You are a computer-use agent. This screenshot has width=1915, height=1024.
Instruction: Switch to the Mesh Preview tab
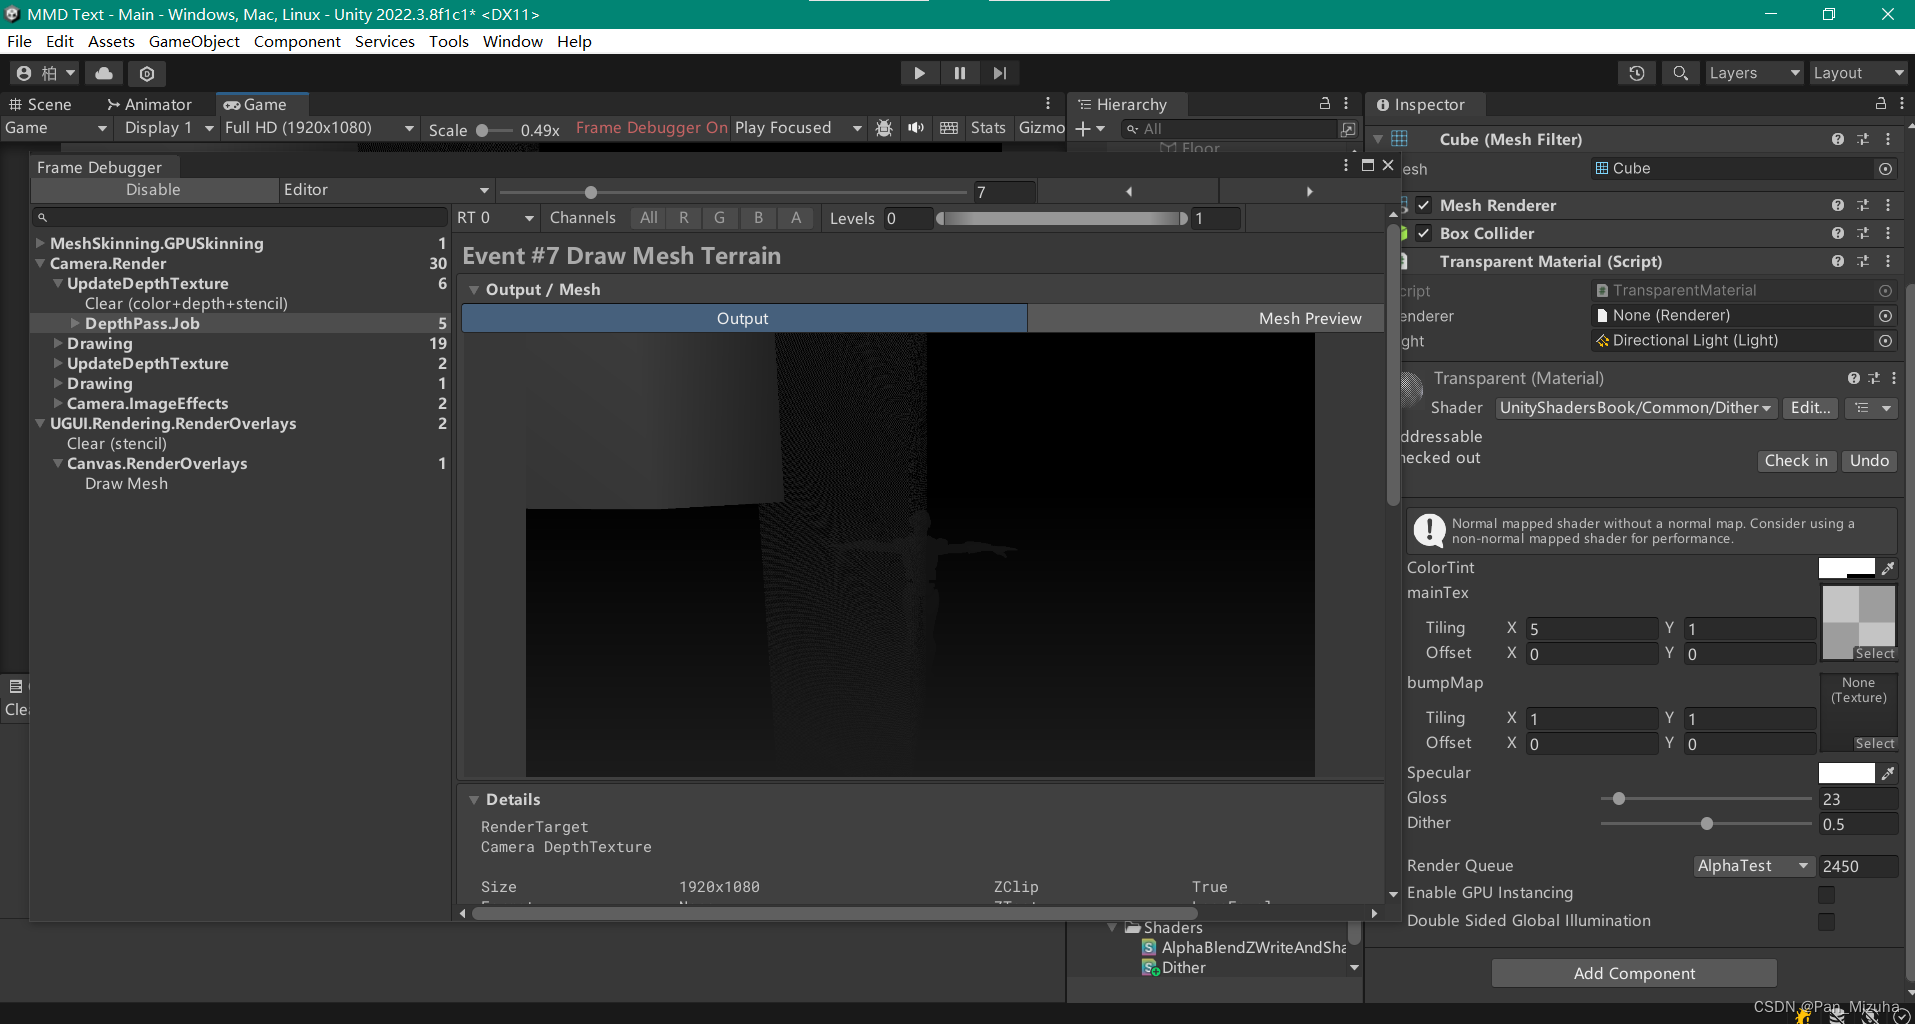pos(1310,318)
